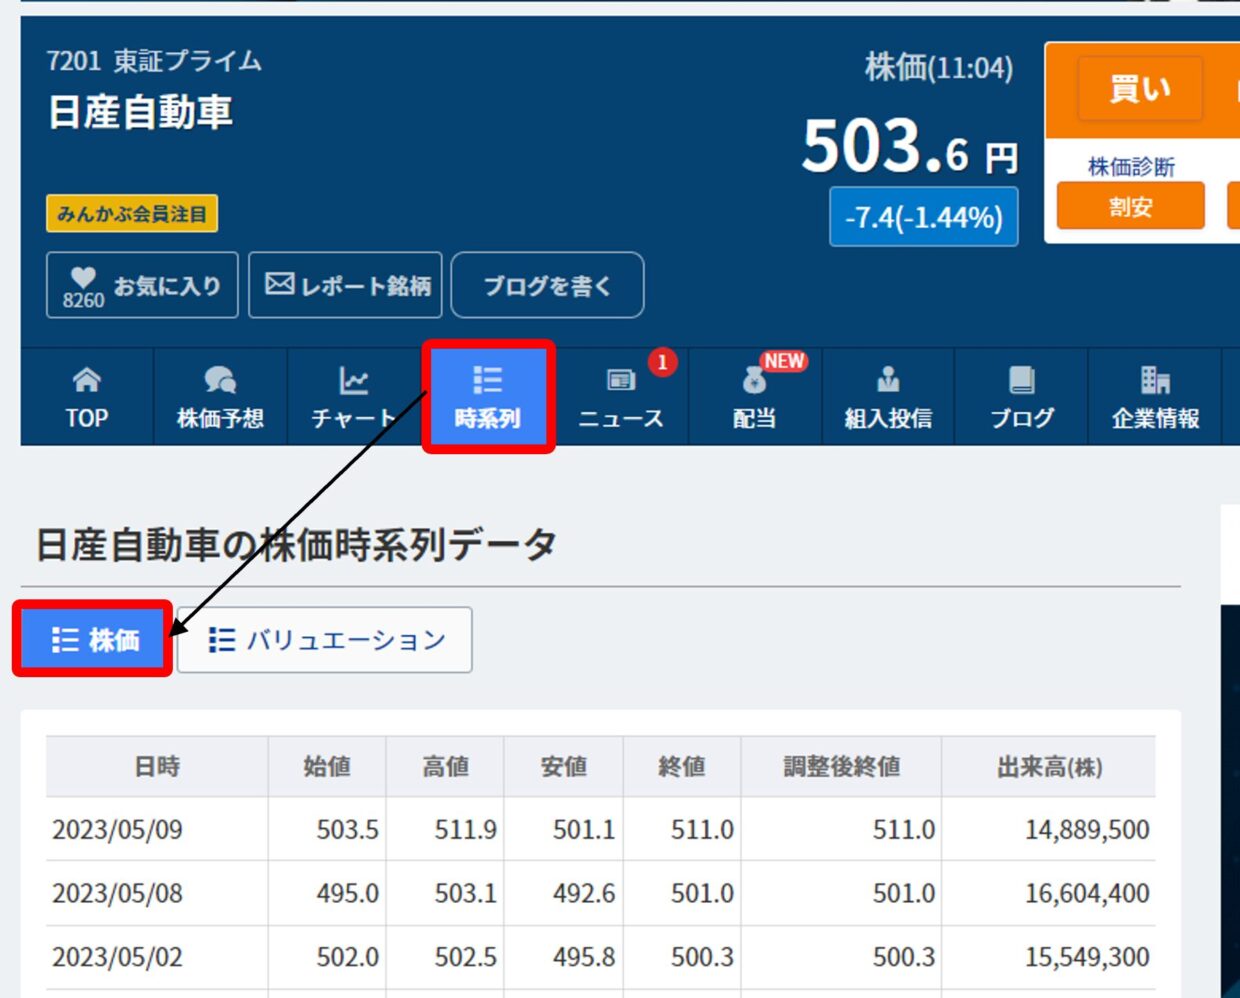
Task: Add stock to お気に入り favorites
Action: [x=142, y=286]
